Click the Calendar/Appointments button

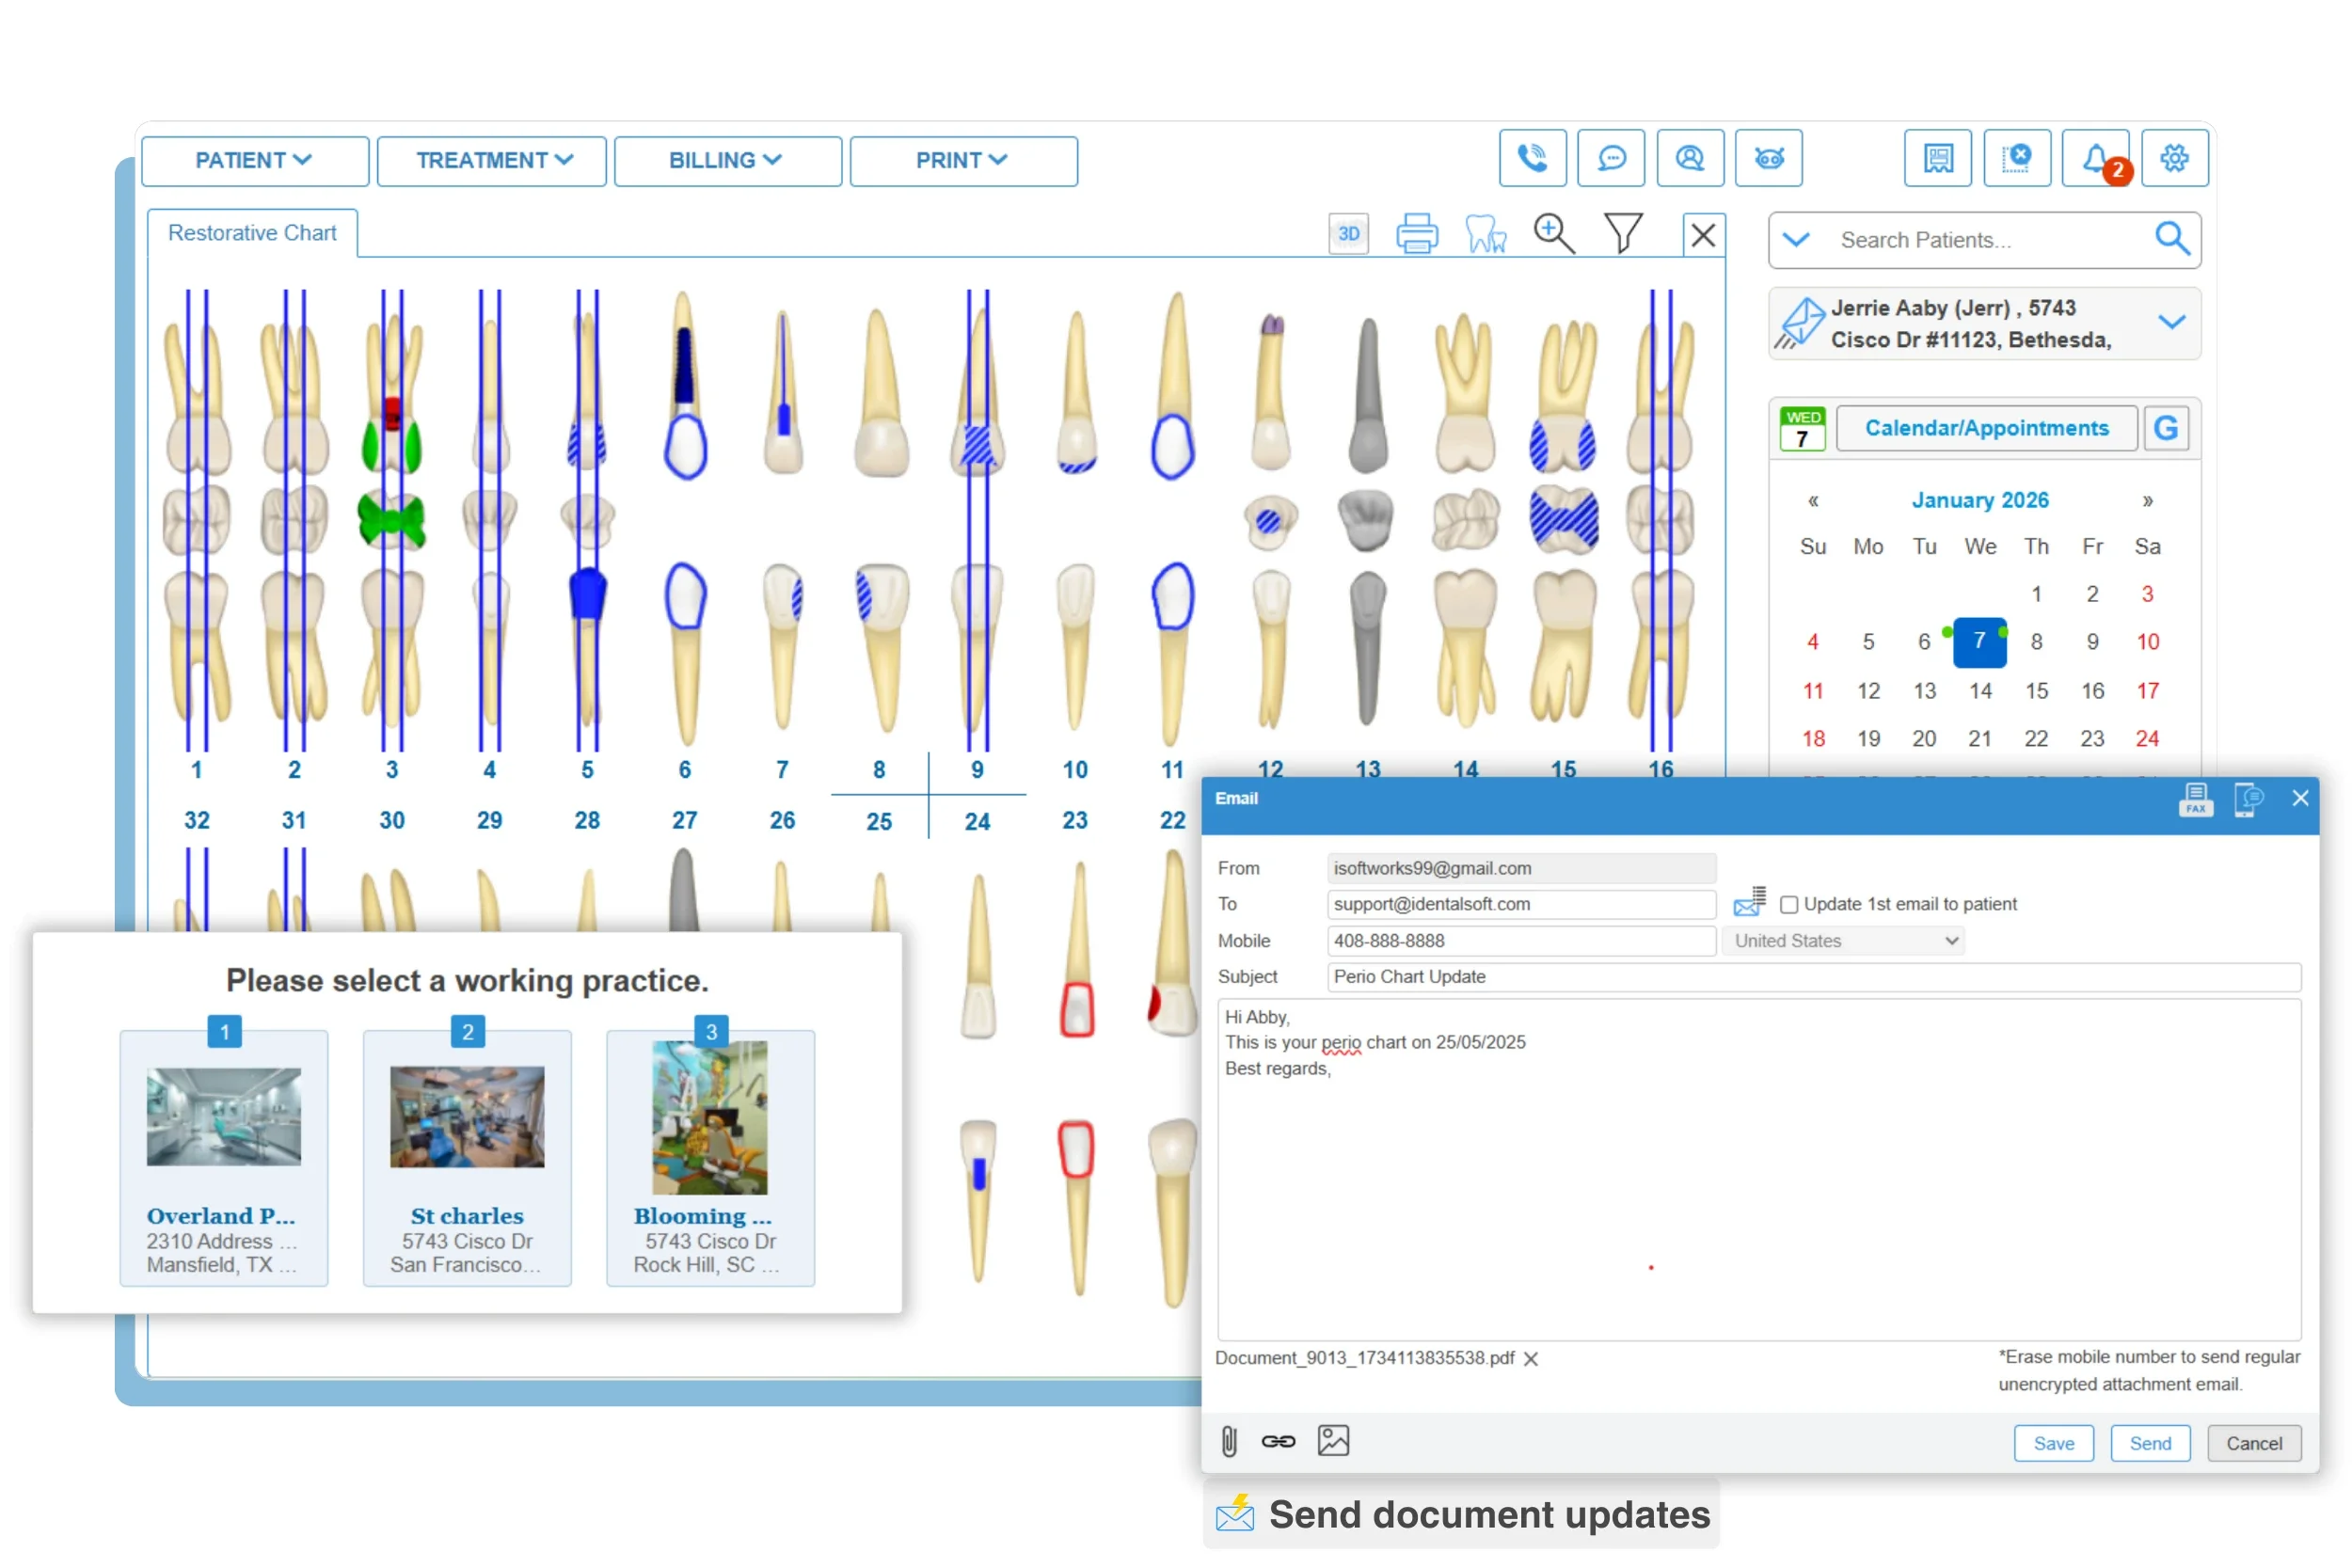(1986, 428)
